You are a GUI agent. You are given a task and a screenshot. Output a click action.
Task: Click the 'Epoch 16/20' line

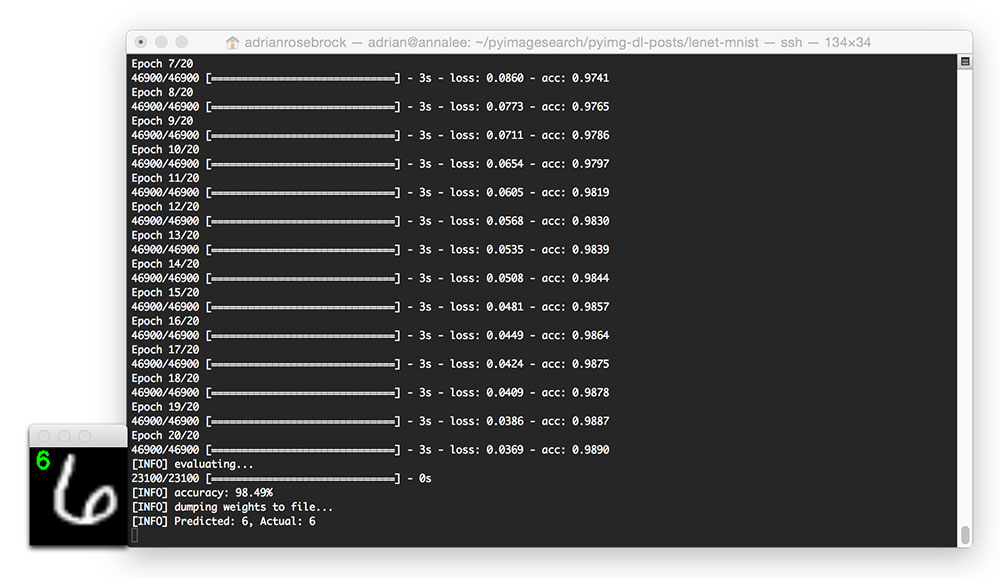(165, 321)
